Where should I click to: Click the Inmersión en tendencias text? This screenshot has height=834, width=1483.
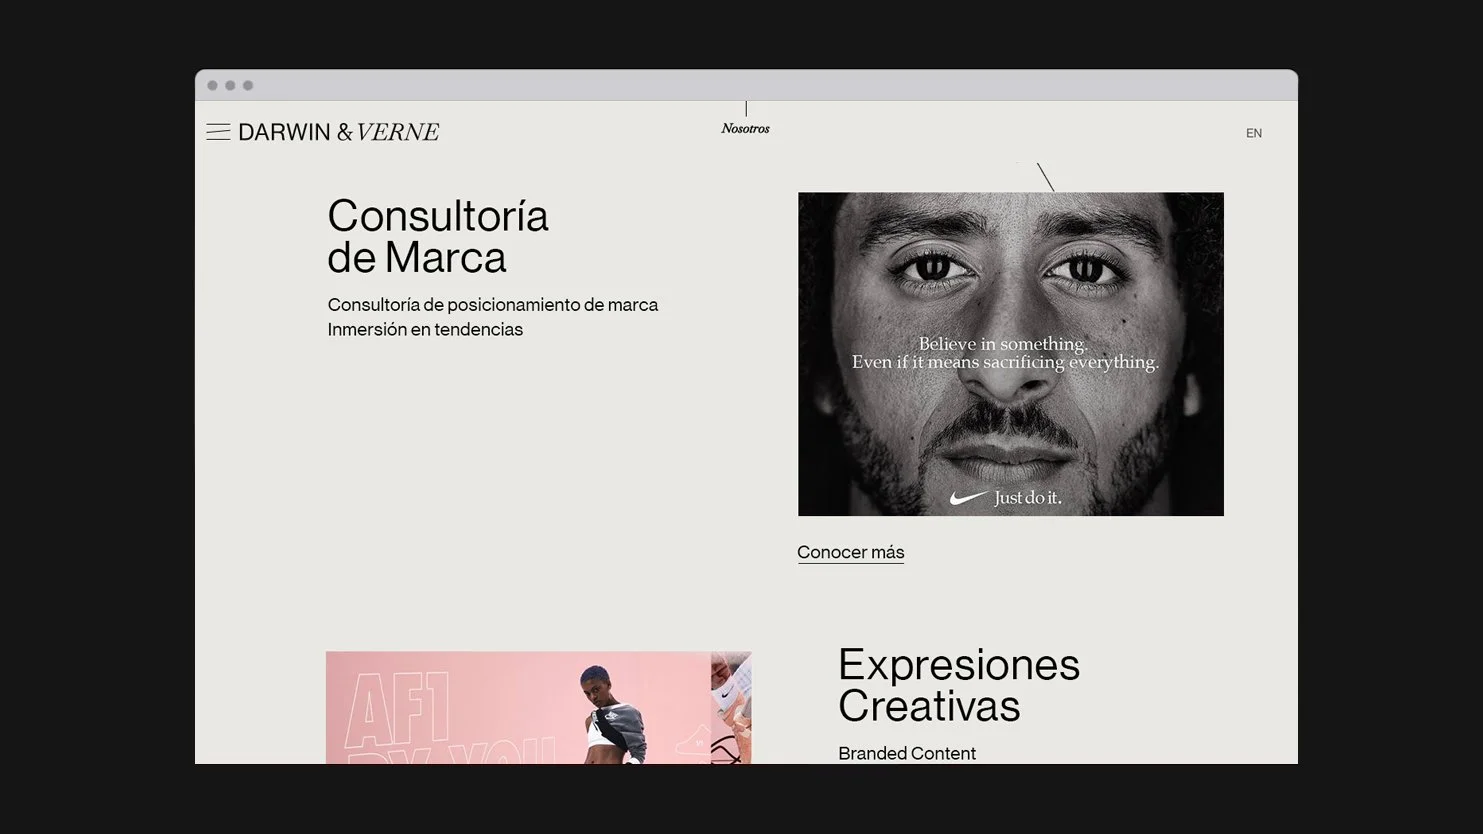click(x=425, y=330)
